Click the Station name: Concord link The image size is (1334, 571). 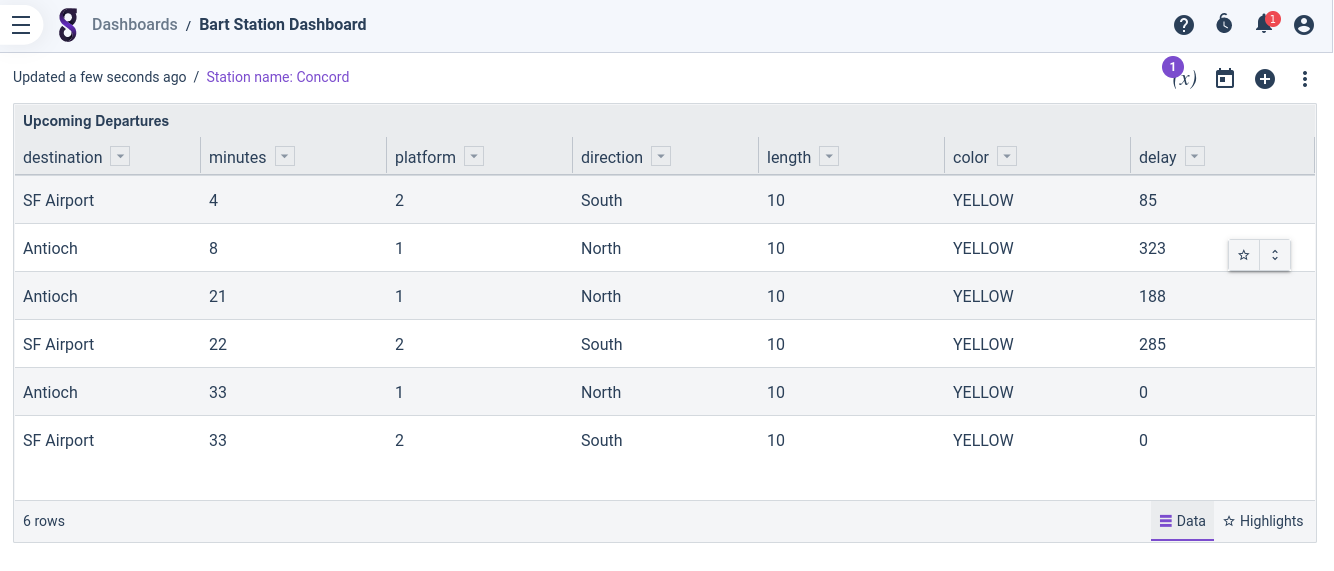(277, 77)
